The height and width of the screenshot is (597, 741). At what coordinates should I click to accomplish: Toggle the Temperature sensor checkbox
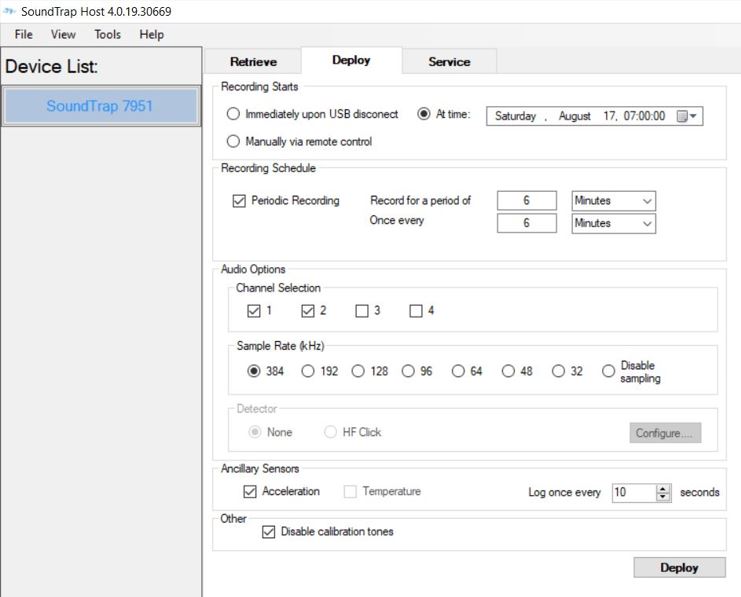pyautogui.click(x=350, y=492)
